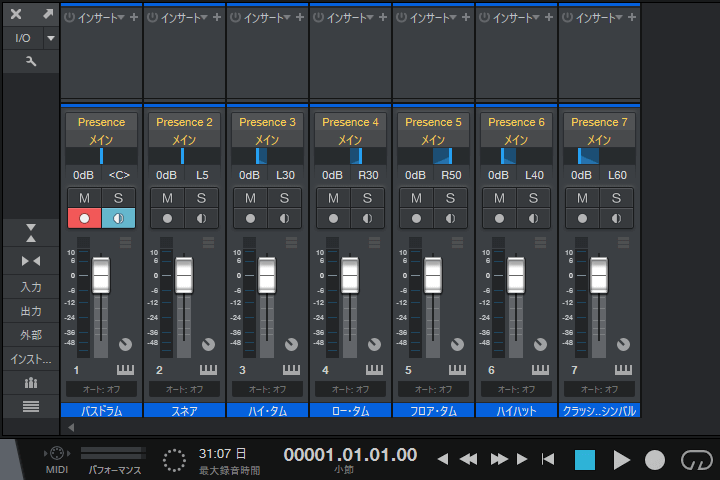
Task: Solo the スネア channel
Action: click(x=201, y=198)
